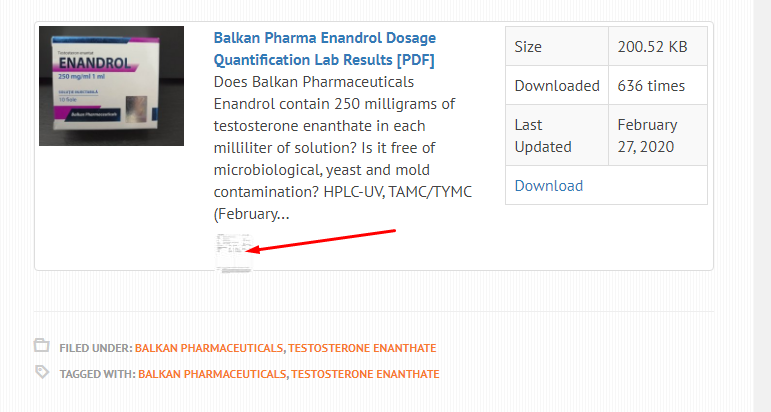Open the Enandrol Dosage Quantification Lab Results title link
The image size is (771, 412).
pos(324,49)
